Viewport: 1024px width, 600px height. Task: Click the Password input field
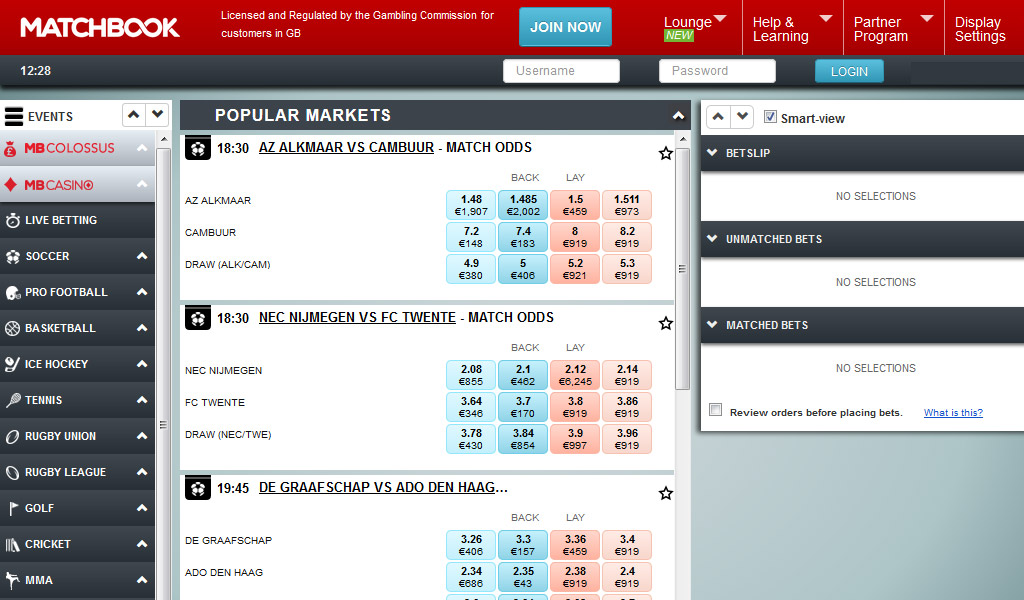[x=717, y=71]
